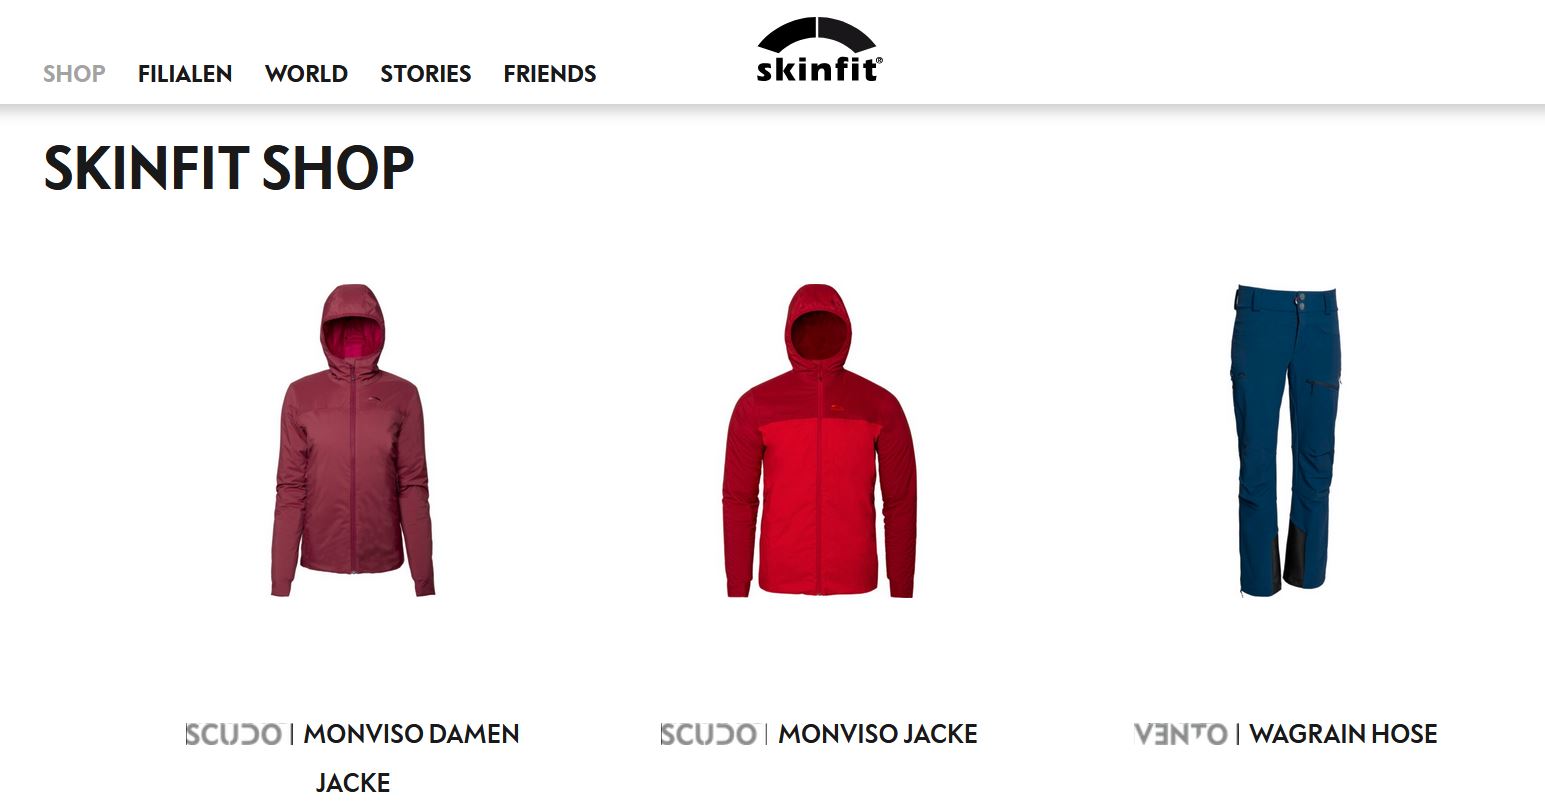View the red Monviso jacket image
1545x808 pixels.
pos(819,440)
